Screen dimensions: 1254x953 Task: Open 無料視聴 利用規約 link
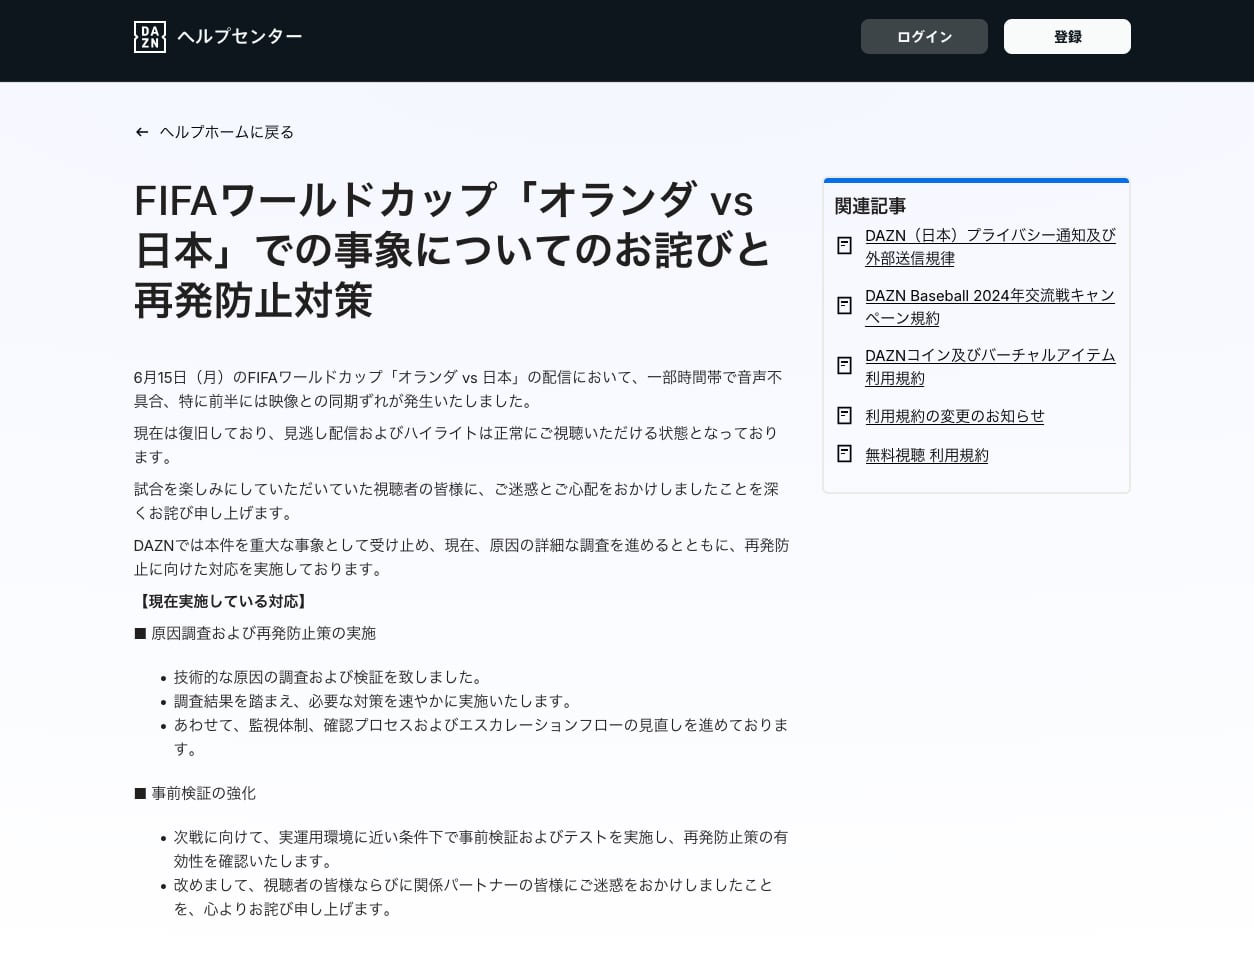point(926,455)
